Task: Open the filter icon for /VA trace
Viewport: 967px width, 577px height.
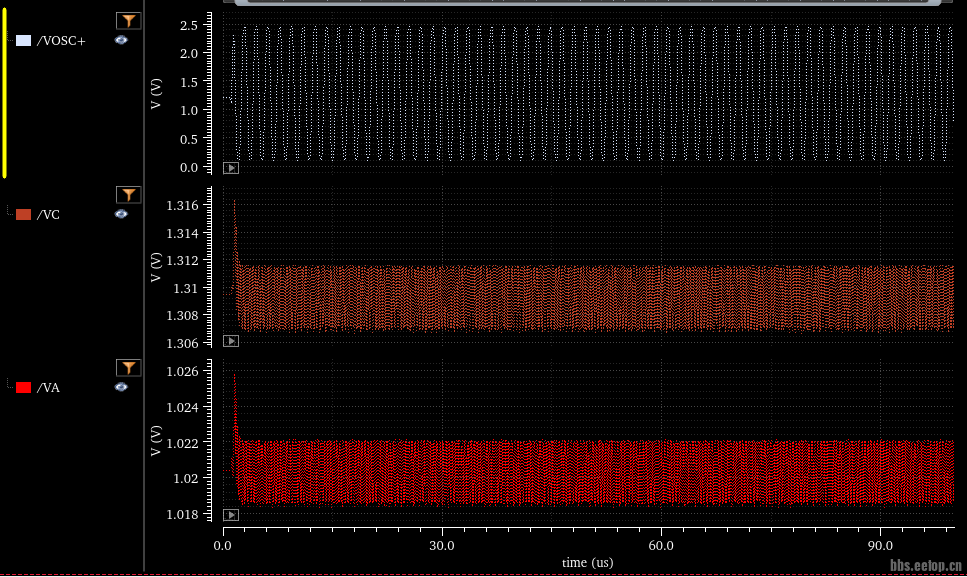Action: pos(128,368)
